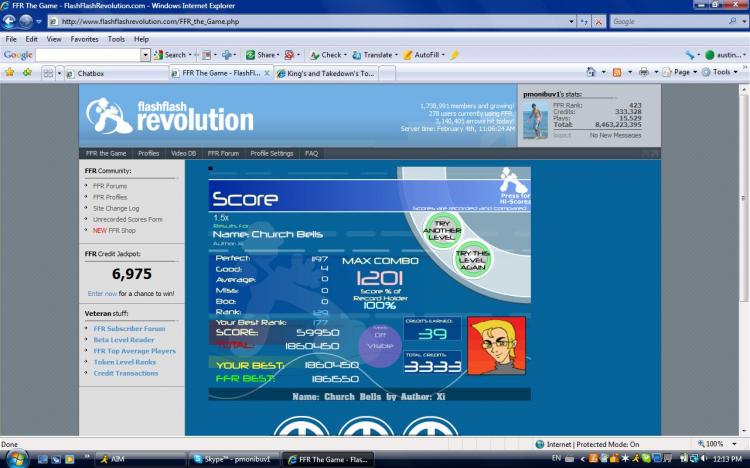Open the Page menu dropdown

coord(680,72)
